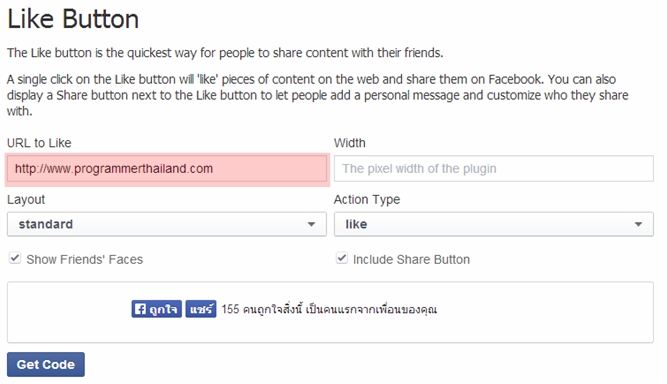Click the Thai Share (แชร์) button
This screenshot has height=384, width=667.
(201, 309)
